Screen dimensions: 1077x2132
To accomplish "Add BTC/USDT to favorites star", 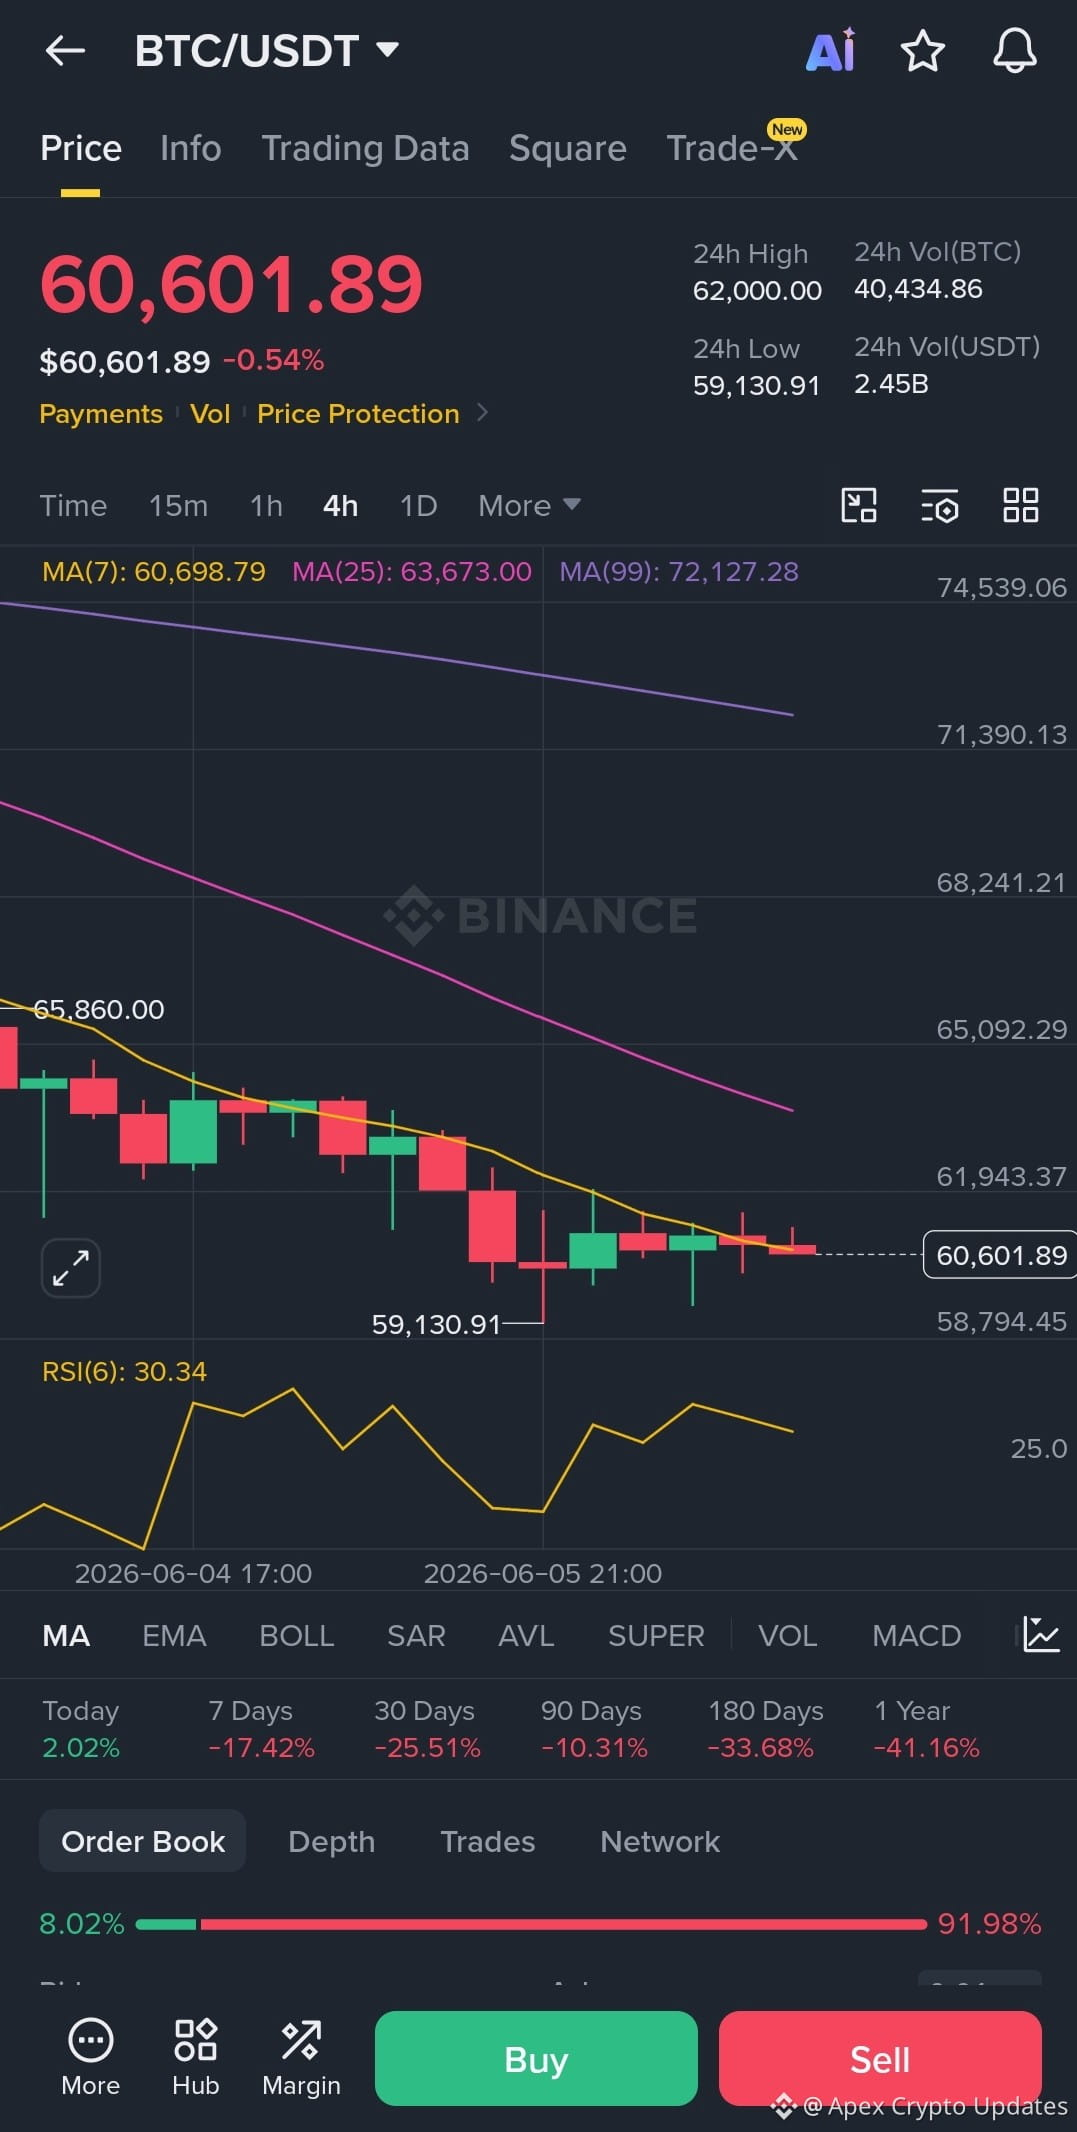I will tap(922, 51).
